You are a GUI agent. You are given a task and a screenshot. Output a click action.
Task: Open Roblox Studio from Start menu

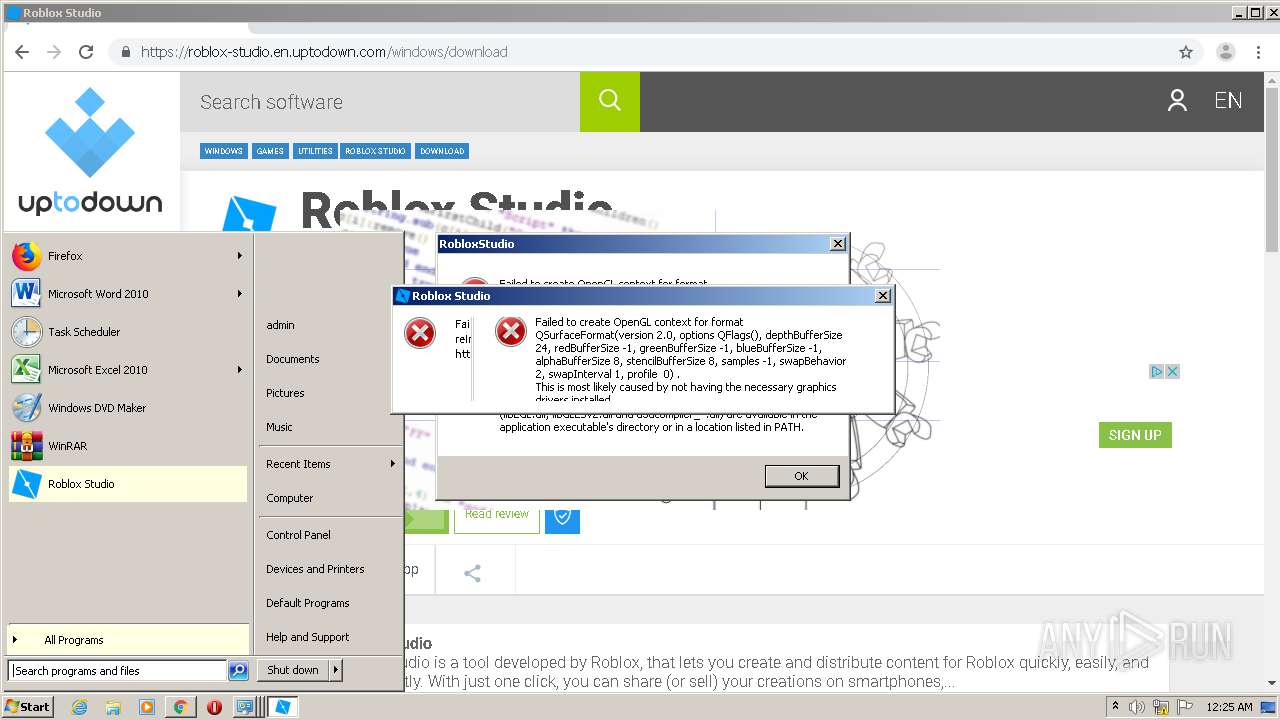coord(127,484)
